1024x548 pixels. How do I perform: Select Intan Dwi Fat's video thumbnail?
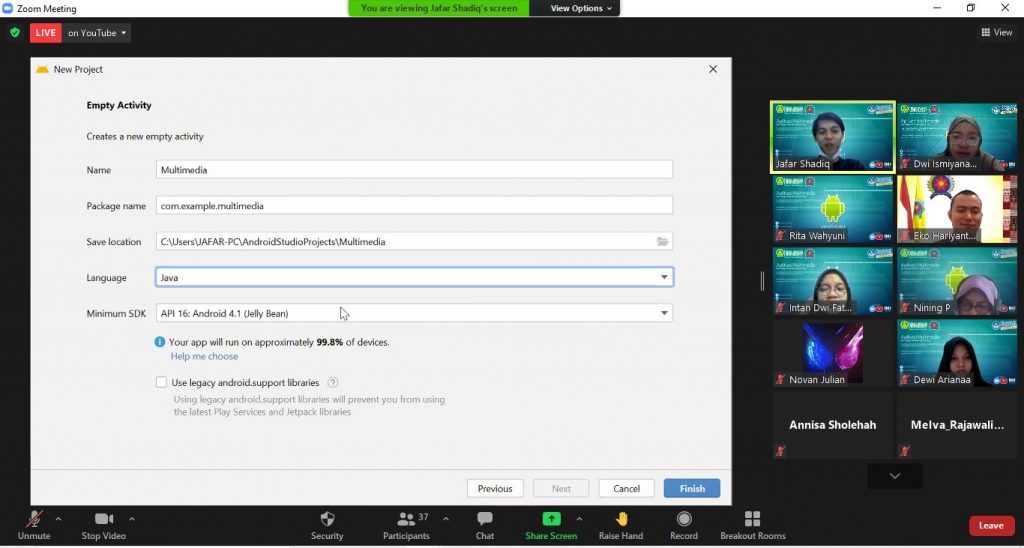pos(833,281)
